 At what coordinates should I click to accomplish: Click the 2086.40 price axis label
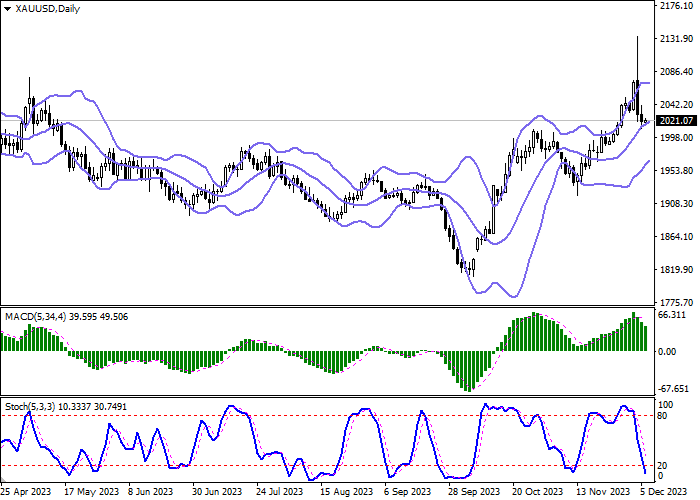(676, 71)
